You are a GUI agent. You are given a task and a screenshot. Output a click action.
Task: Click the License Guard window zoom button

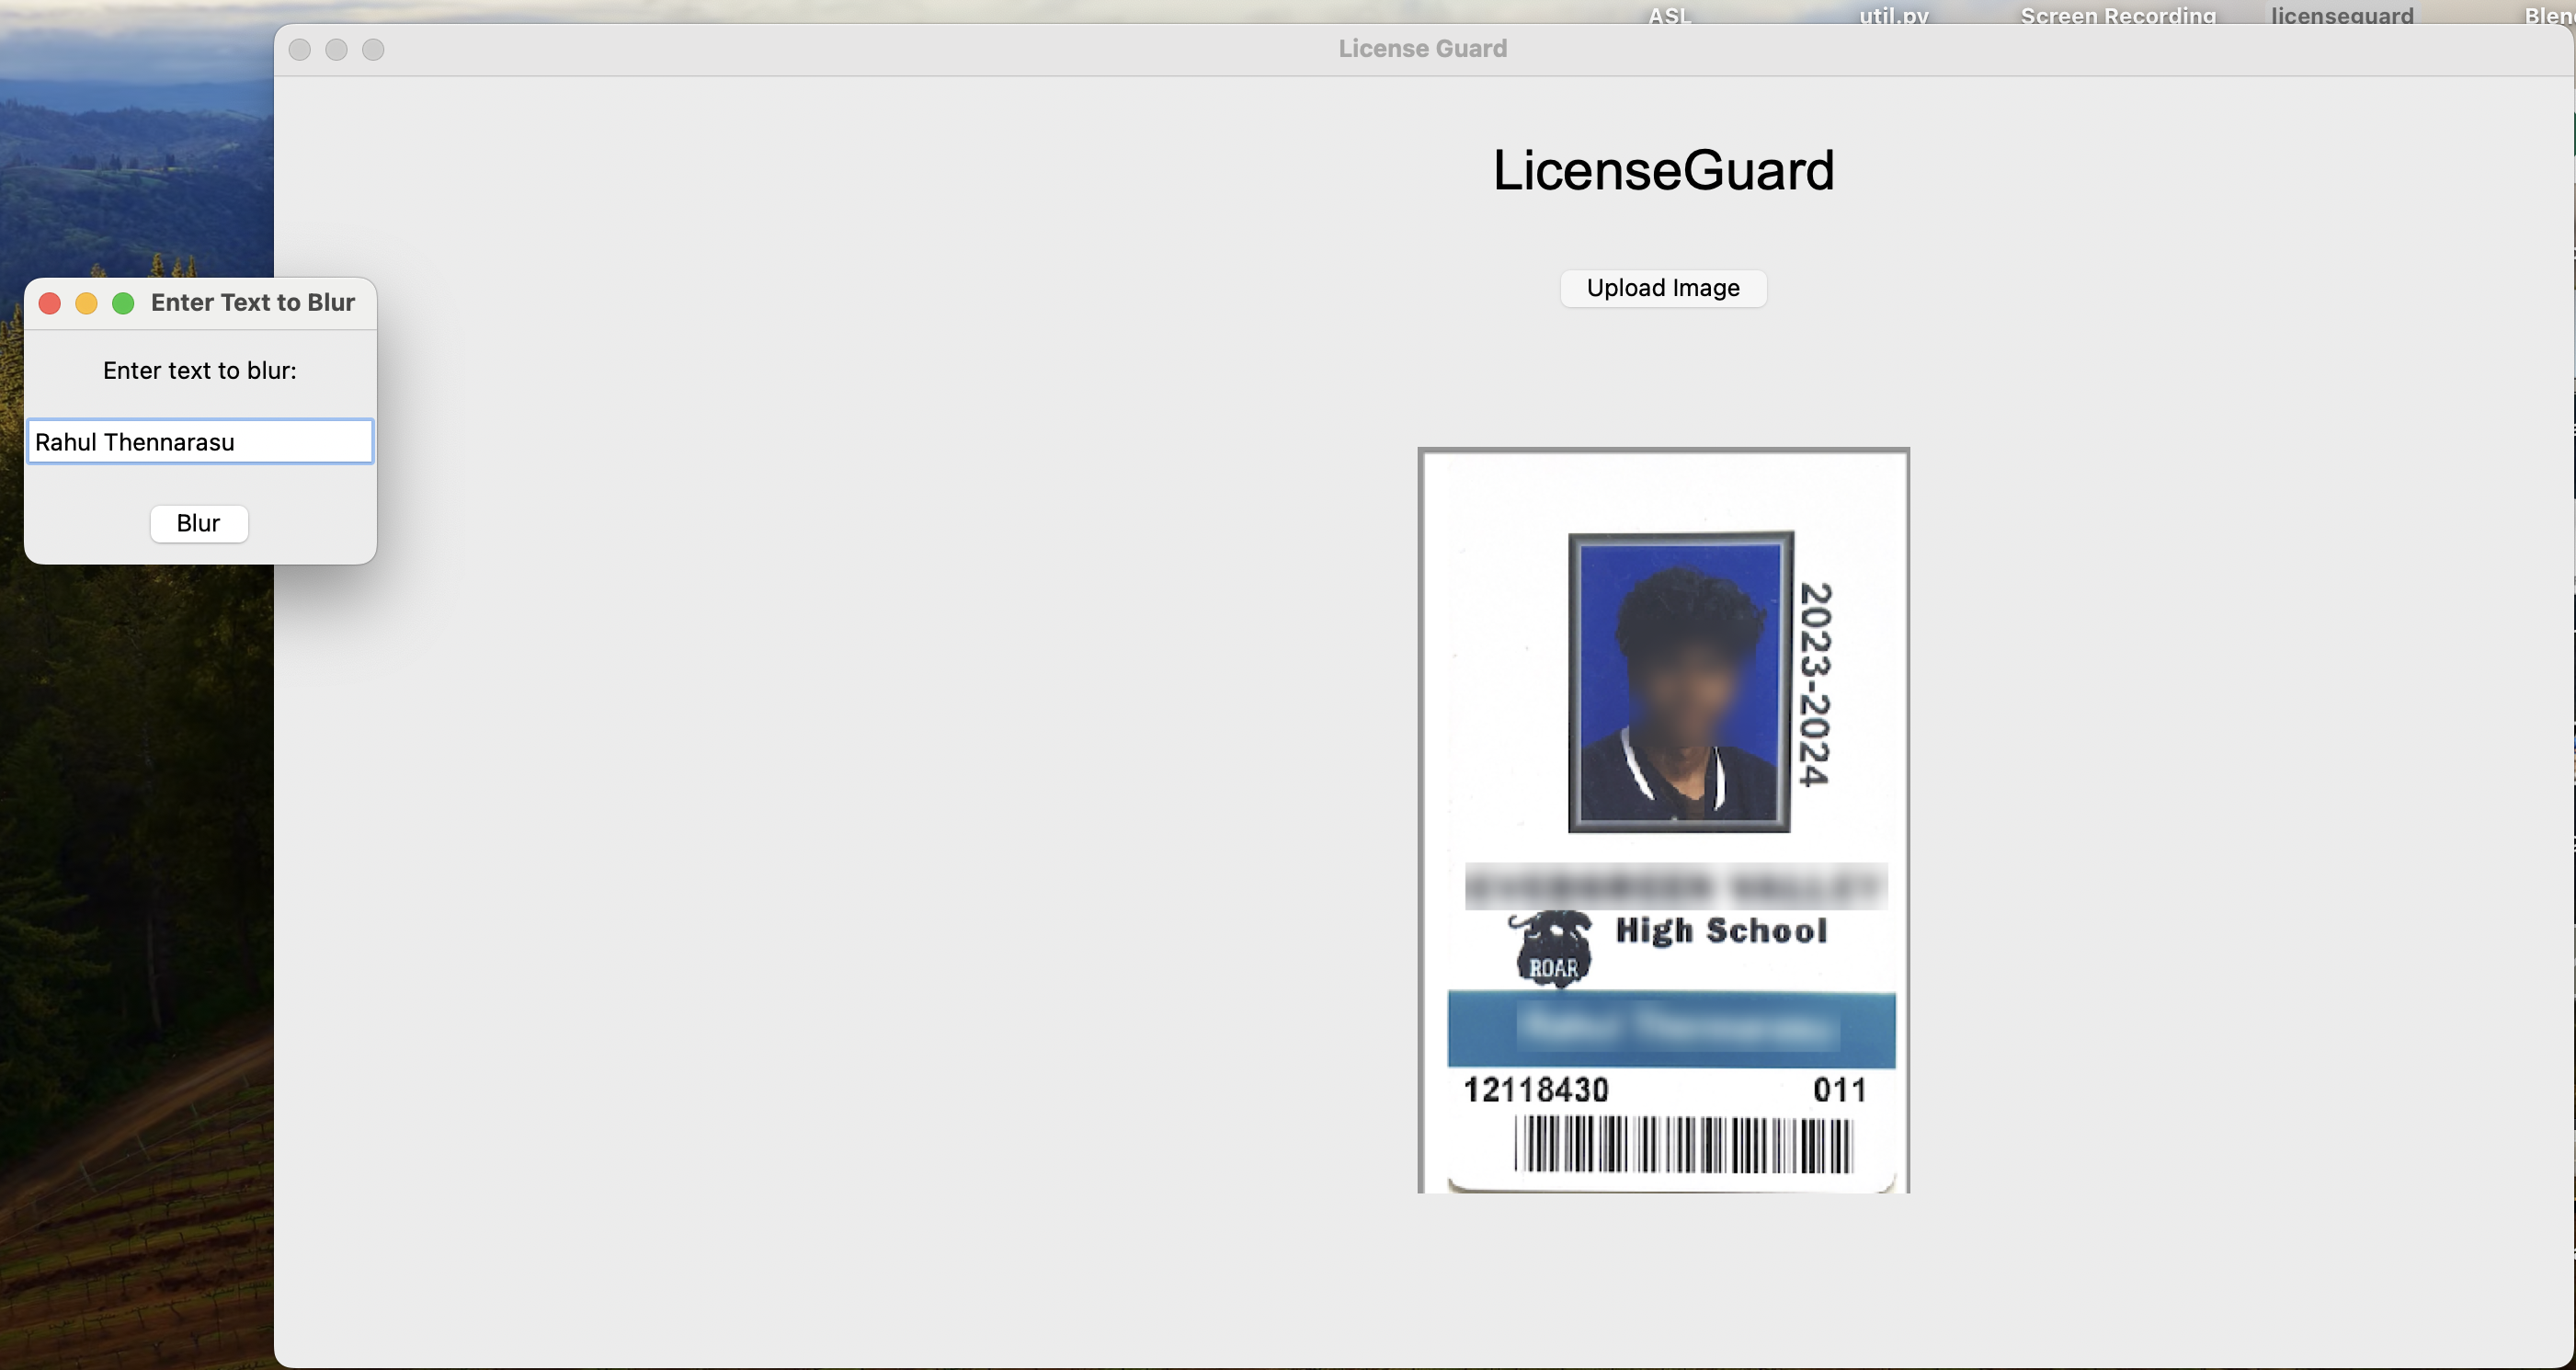[x=373, y=50]
